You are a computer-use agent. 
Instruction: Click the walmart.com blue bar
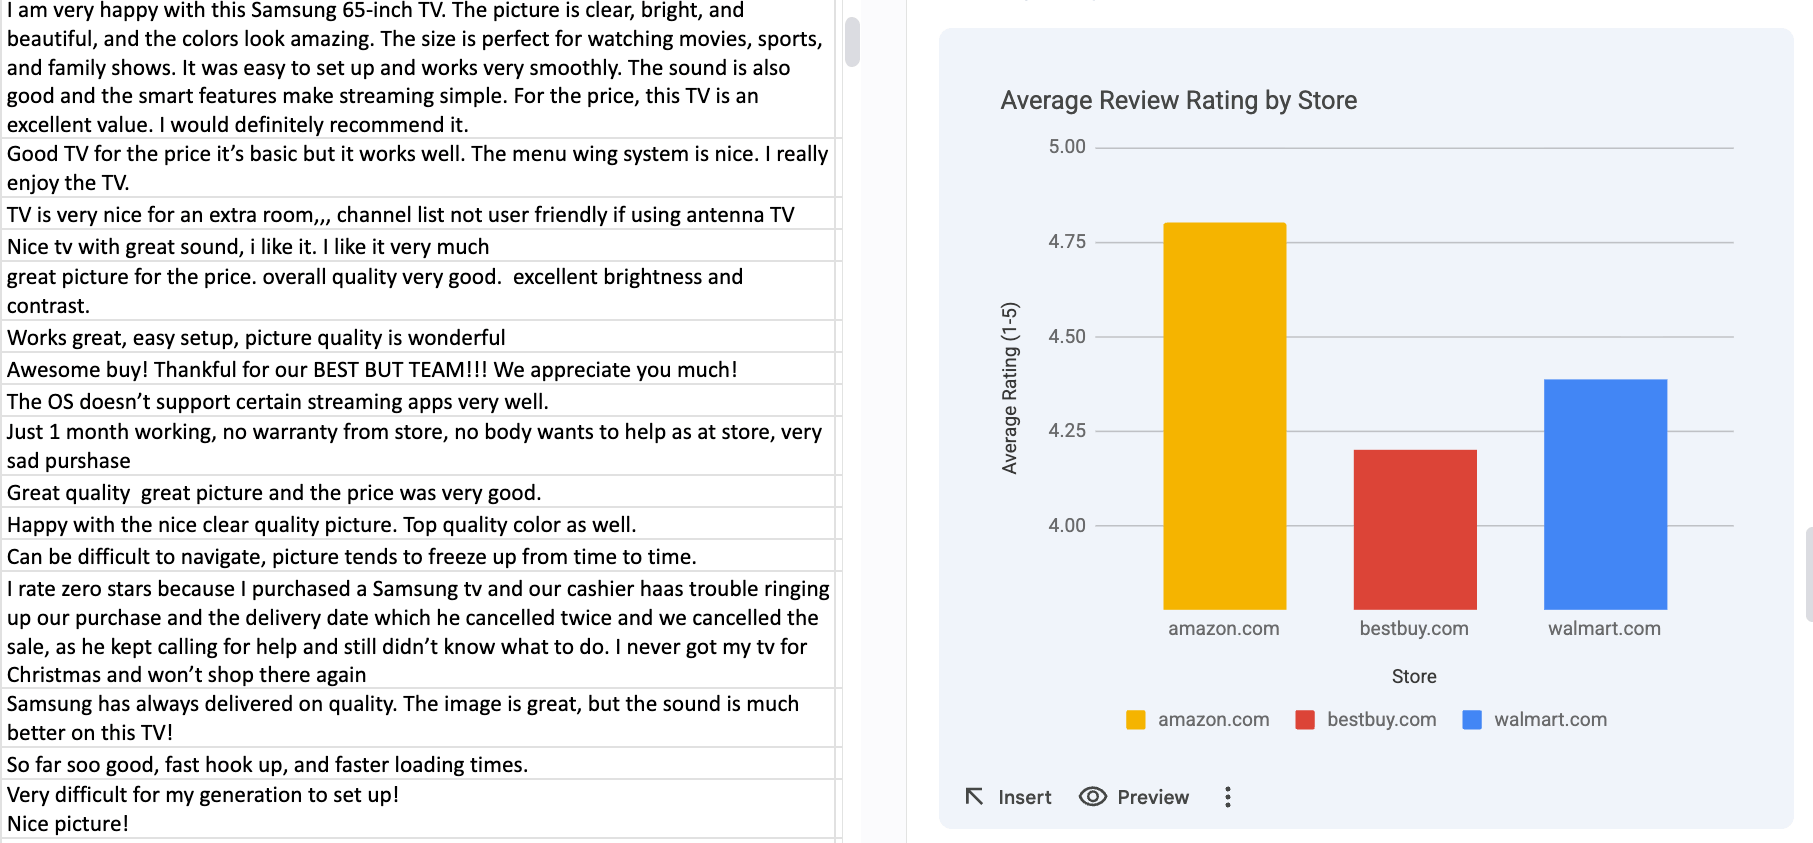pyautogui.click(x=1604, y=495)
